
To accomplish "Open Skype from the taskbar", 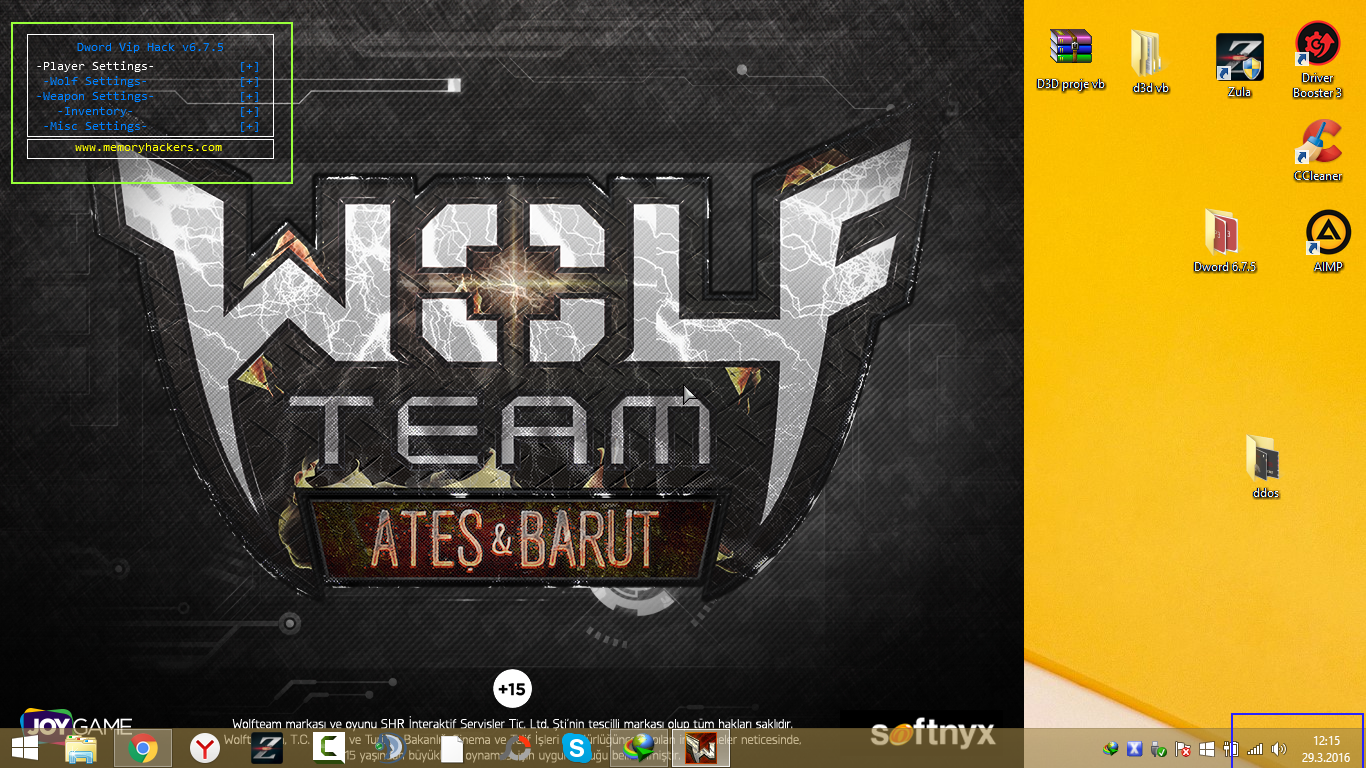I will (576, 748).
